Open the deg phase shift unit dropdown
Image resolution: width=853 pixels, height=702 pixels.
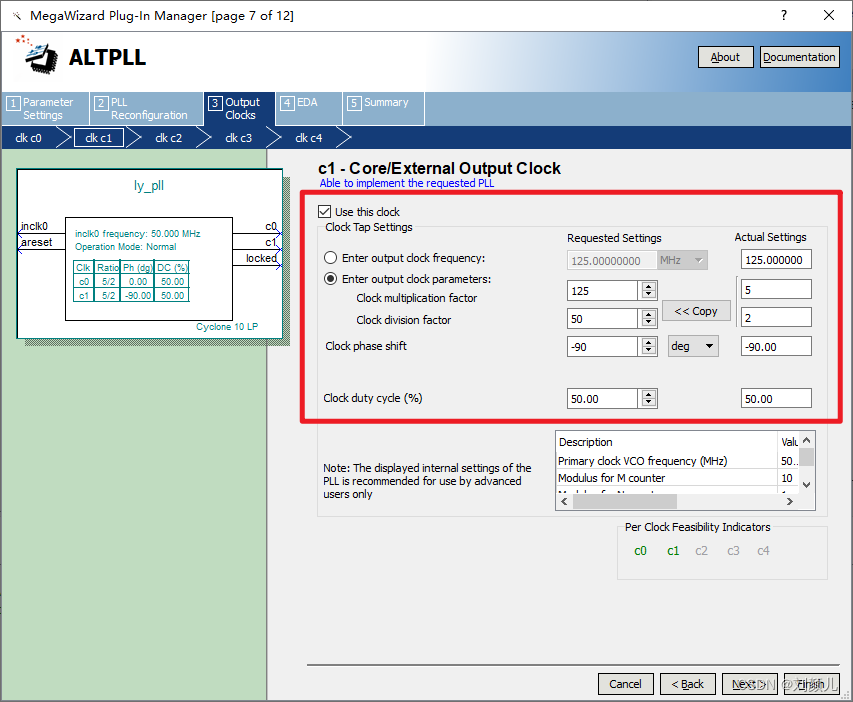tap(693, 346)
